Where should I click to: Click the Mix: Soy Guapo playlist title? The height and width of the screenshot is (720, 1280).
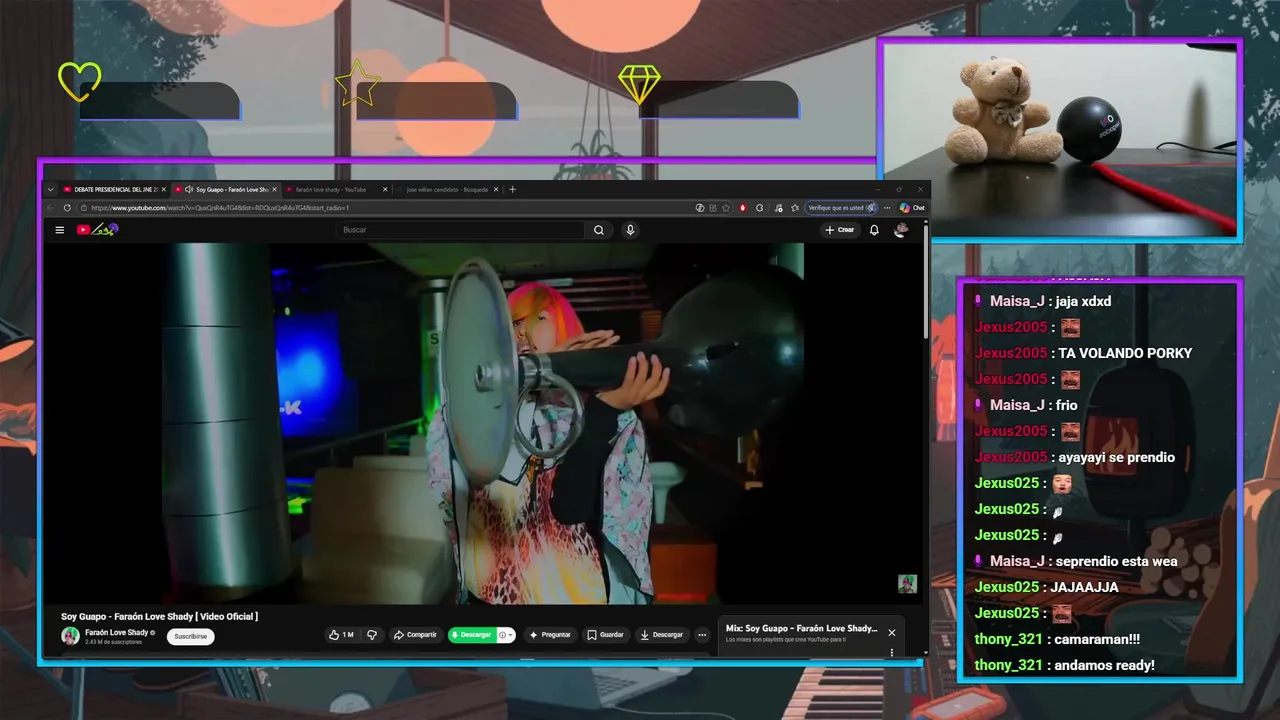click(x=802, y=629)
